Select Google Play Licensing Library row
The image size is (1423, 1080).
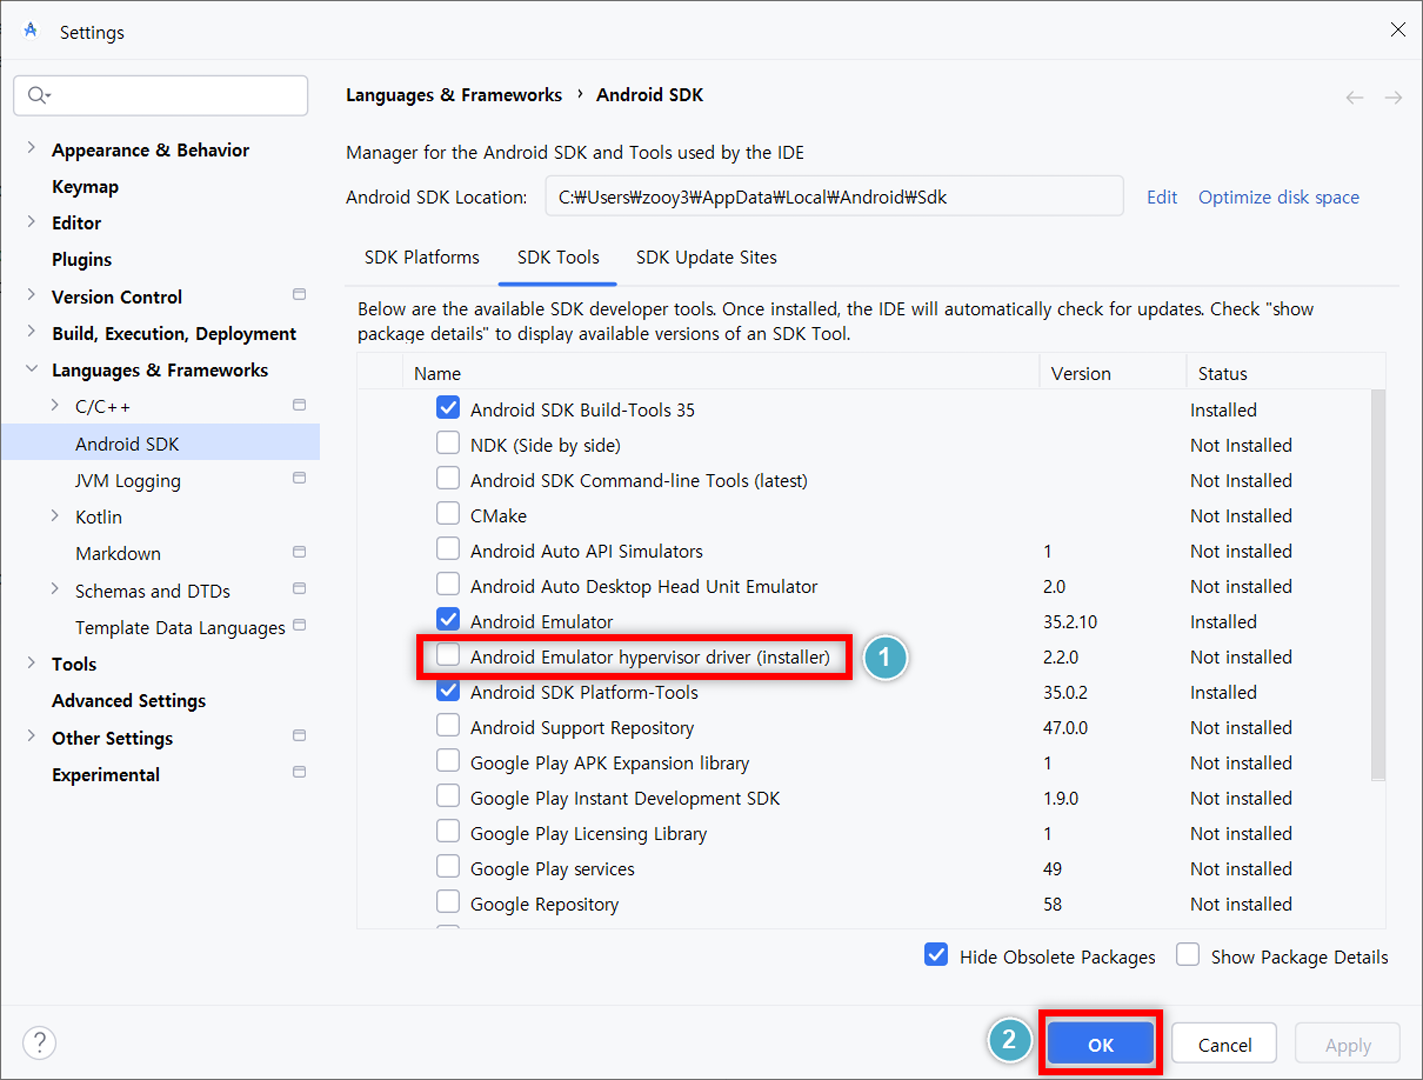pyautogui.click(x=871, y=833)
